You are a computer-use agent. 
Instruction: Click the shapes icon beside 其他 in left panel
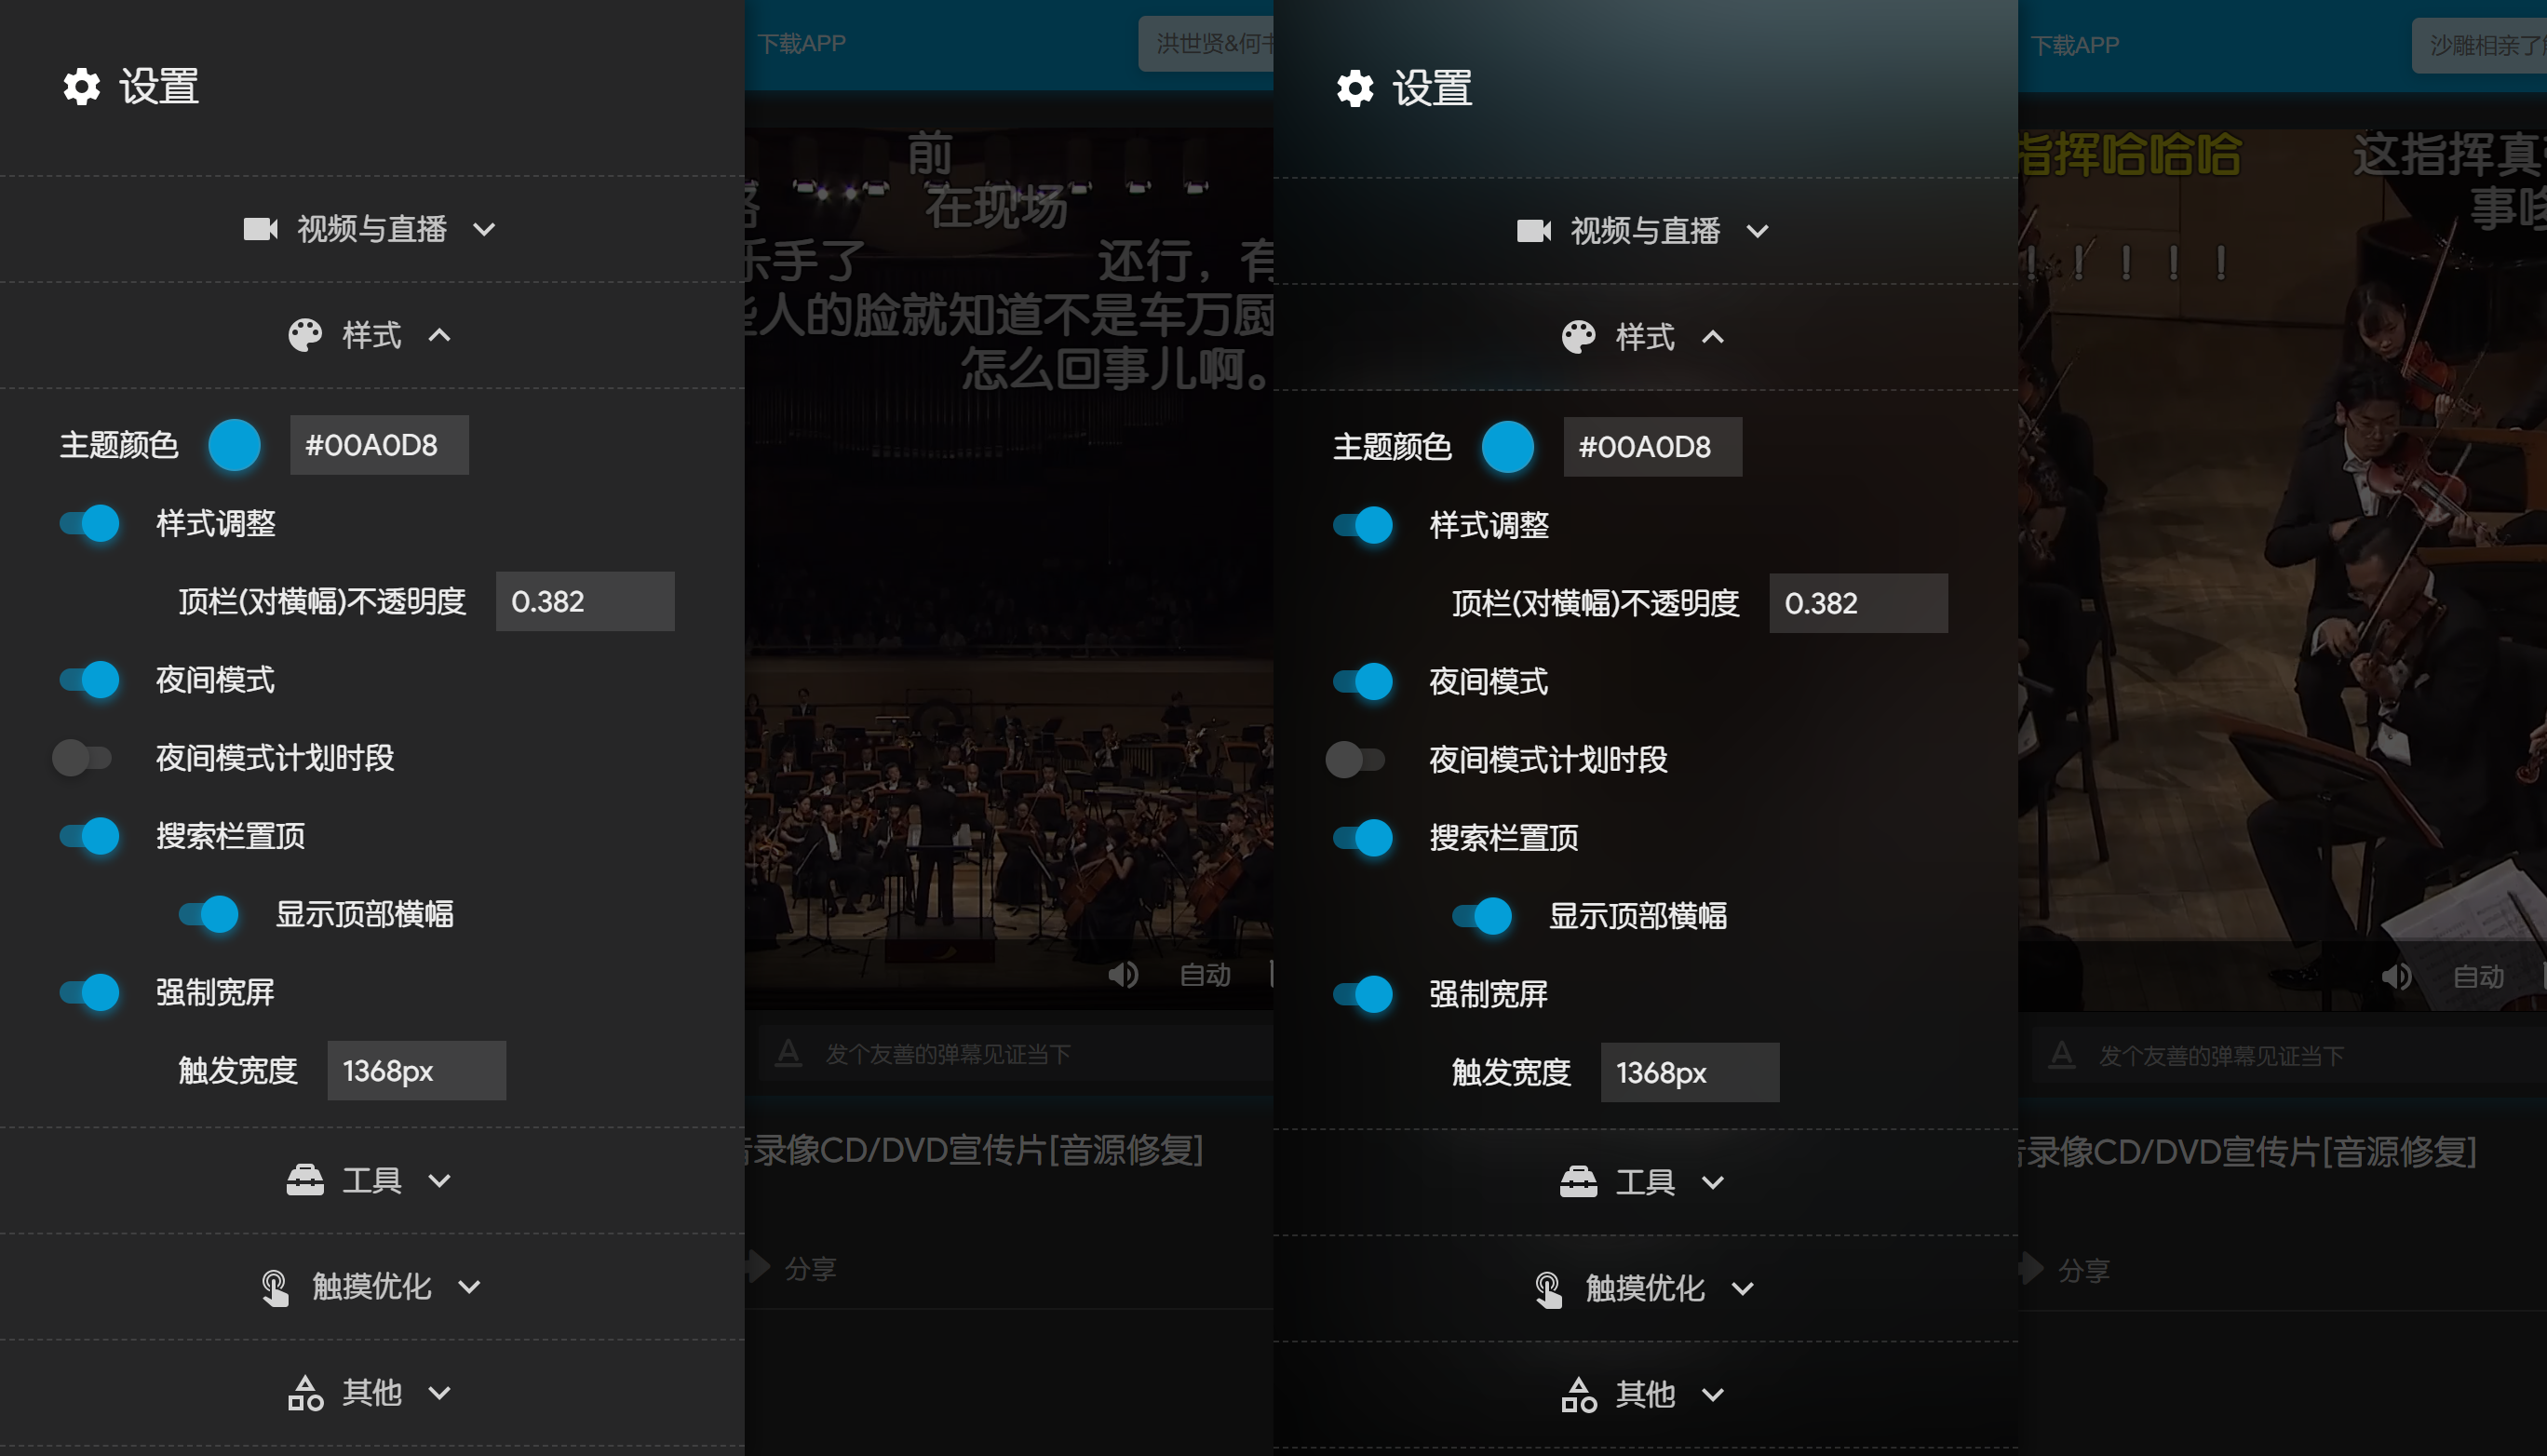click(x=305, y=1393)
